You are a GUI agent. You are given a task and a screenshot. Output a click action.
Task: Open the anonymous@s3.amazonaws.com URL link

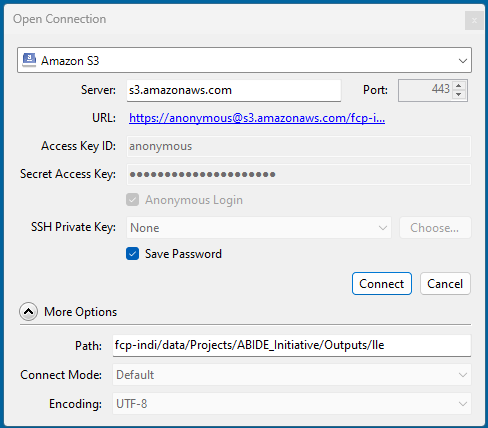257,118
